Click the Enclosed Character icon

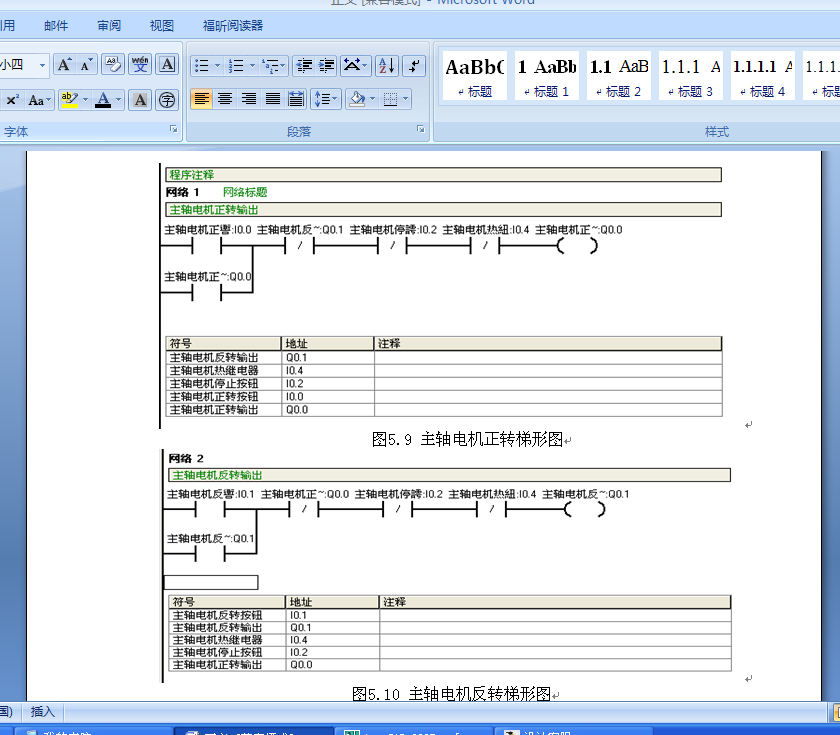point(167,100)
